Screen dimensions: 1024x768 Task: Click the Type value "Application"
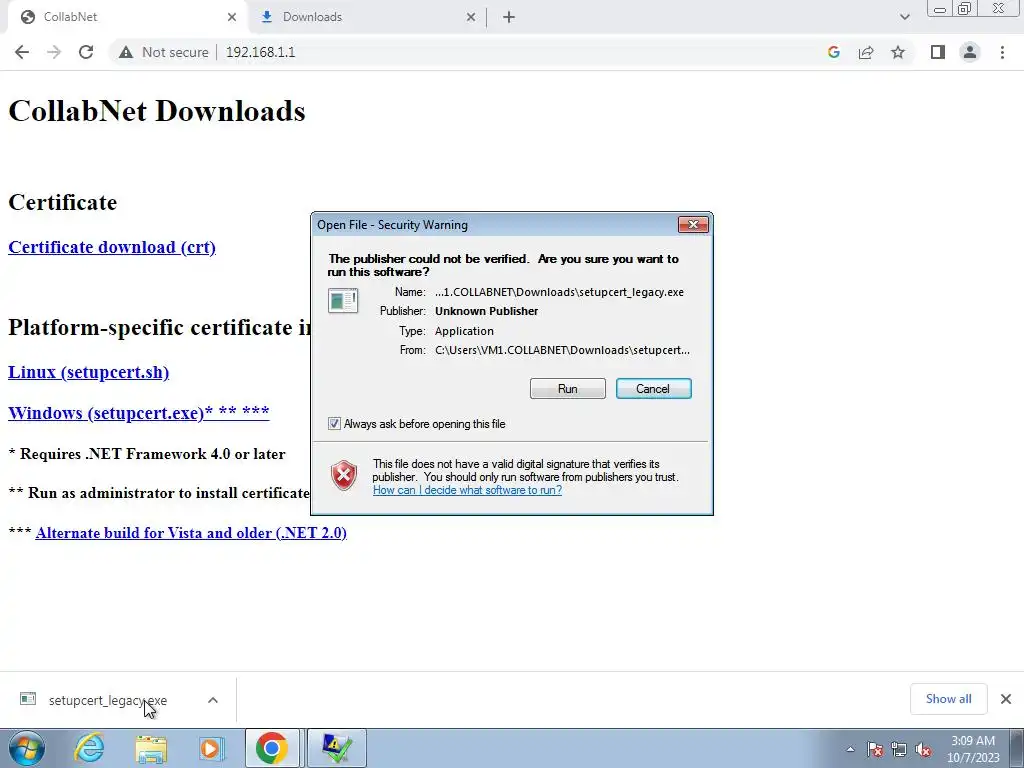click(x=464, y=331)
